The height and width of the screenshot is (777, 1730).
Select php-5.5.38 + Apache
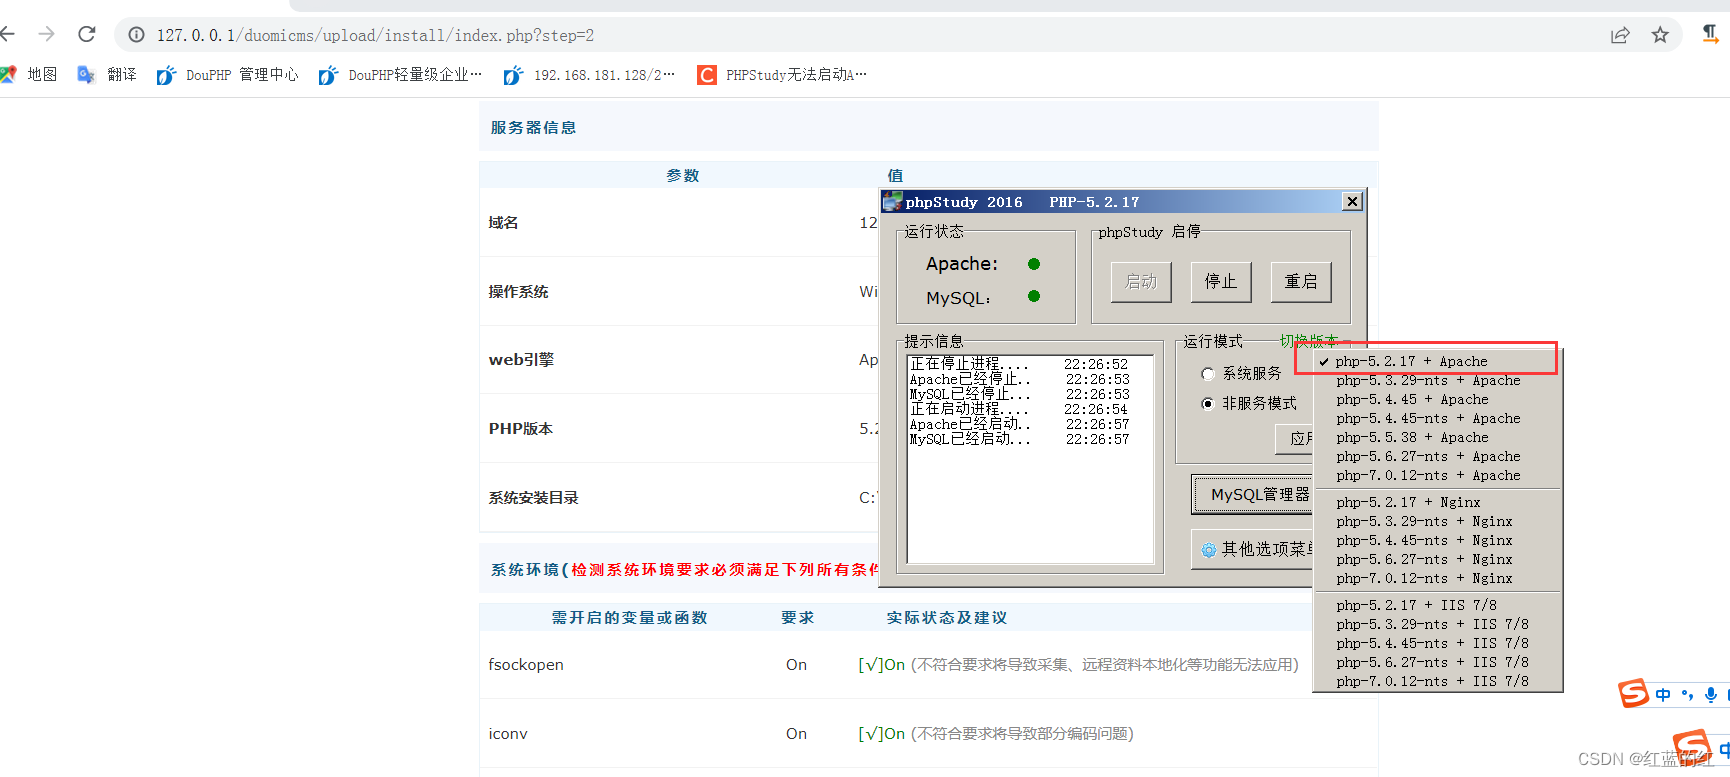coord(1435,438)
